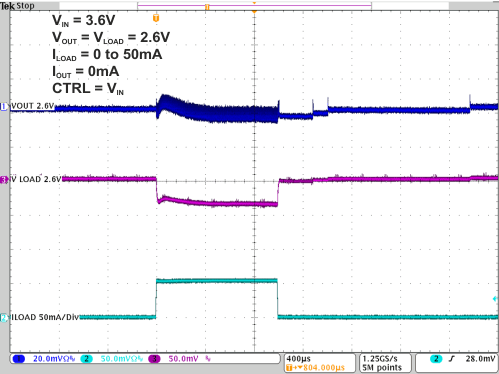Image resolution: width=499 pixels, height=374 pixels.
Task: Click the 20.0mV channel 1 scale readout
Action: (54, 359)
